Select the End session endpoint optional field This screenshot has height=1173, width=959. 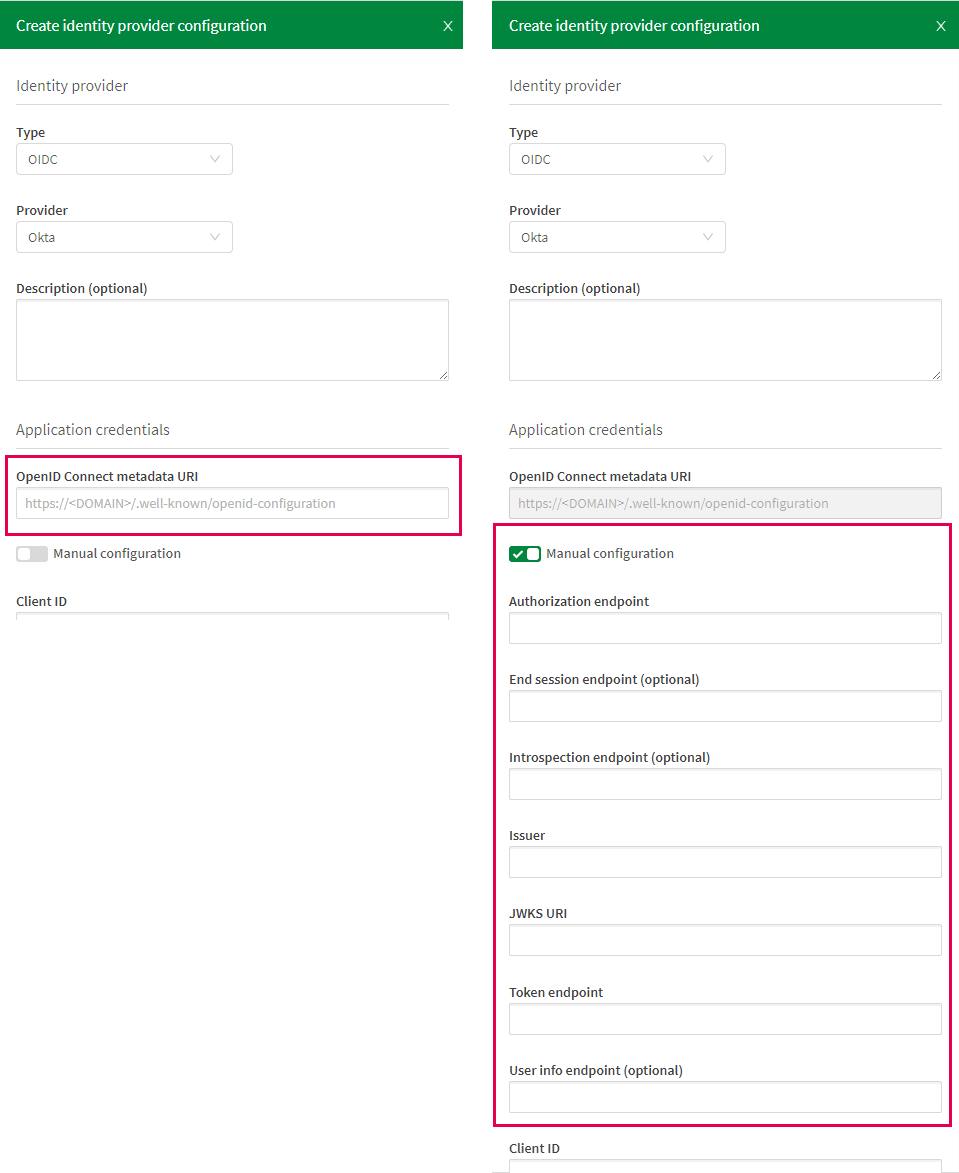click(x=725, y=706)
